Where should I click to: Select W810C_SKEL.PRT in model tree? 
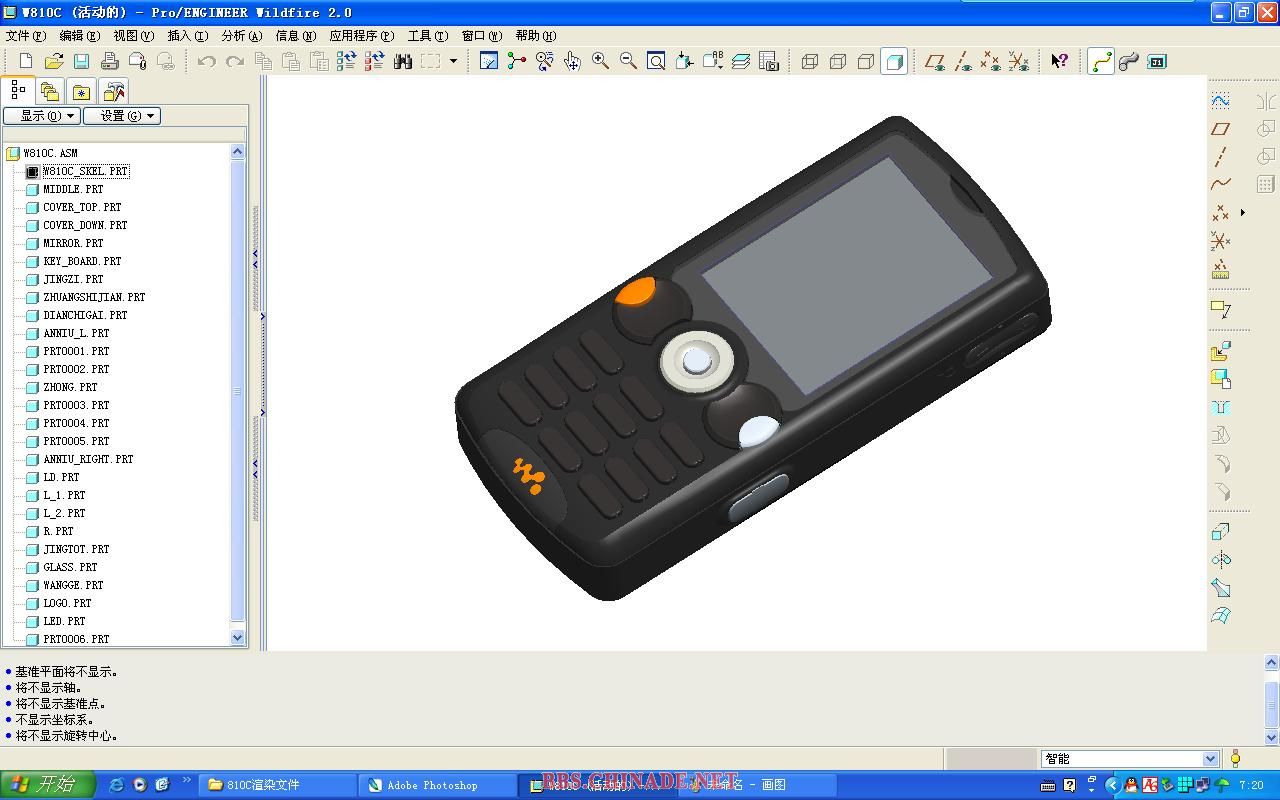pos(86,171)
